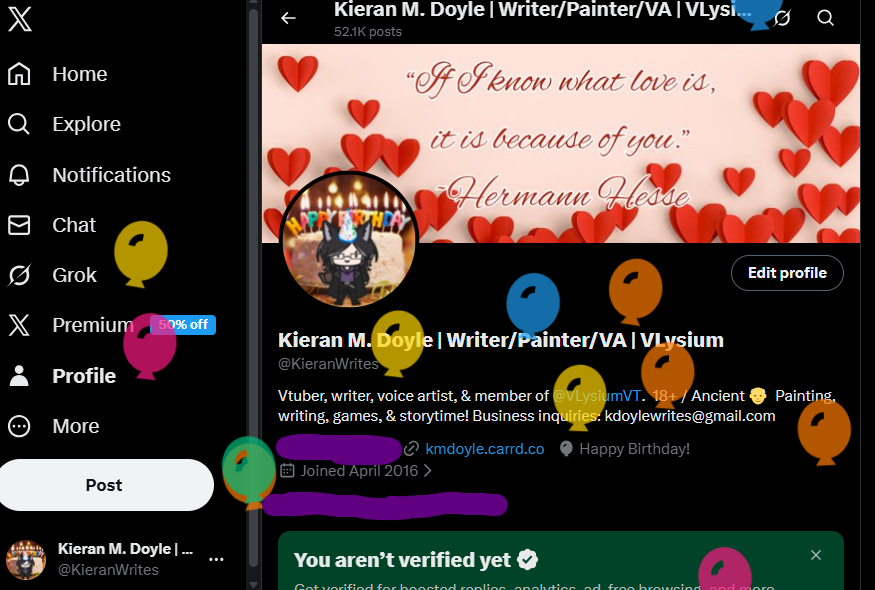Image resolution: width=875 pixels, height=590 pixels.
Task: Click the profile display name heading
Action: (501, 340)
